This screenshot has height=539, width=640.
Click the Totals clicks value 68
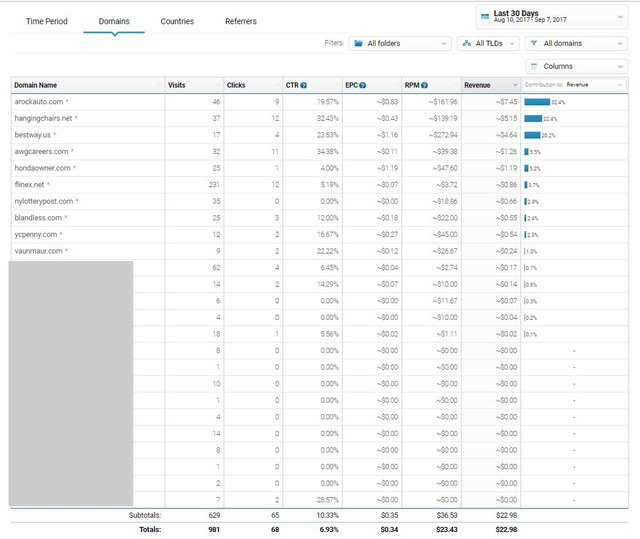click(275, 530)
